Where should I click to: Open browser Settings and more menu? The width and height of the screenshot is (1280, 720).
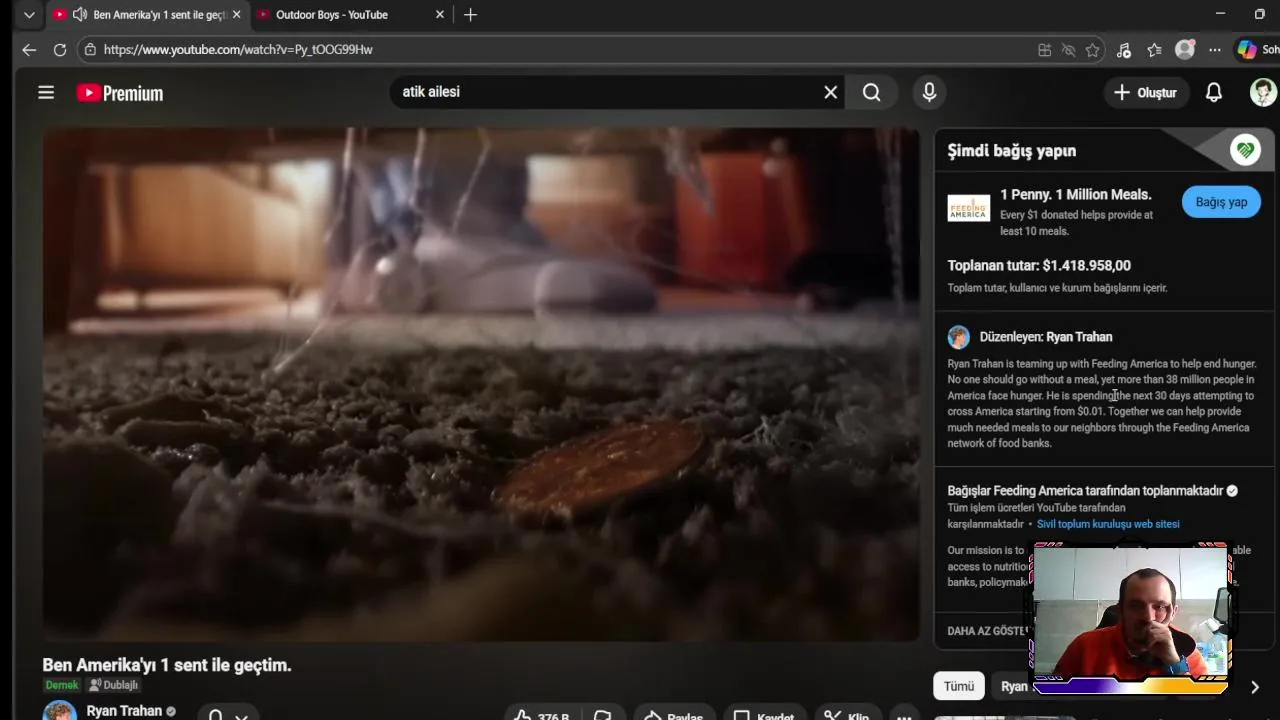(x=1214, y=50)
